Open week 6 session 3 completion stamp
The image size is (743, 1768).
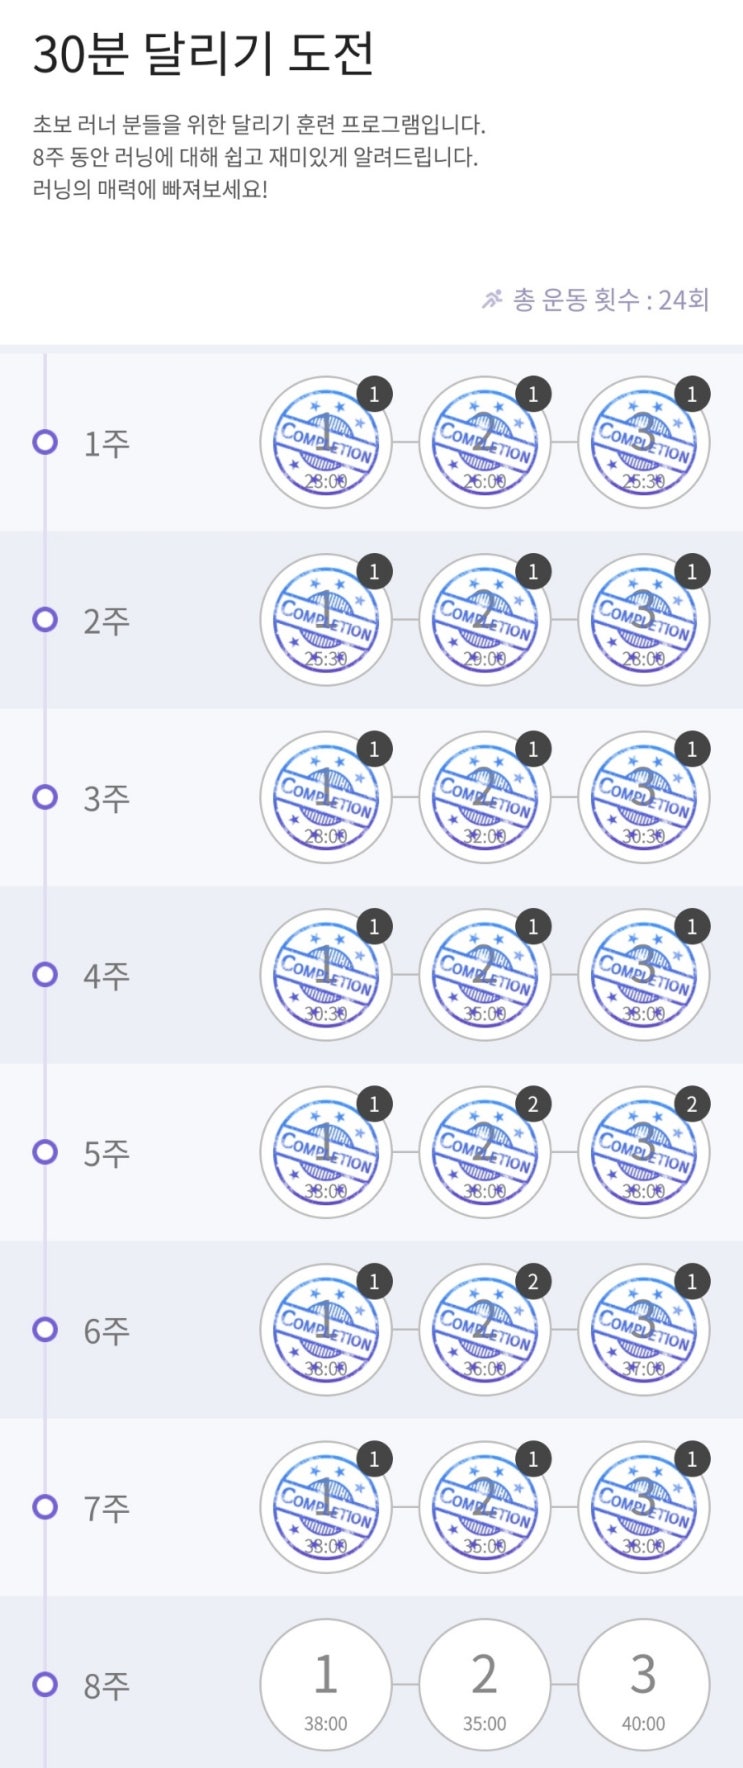[x=643, y=1329]
